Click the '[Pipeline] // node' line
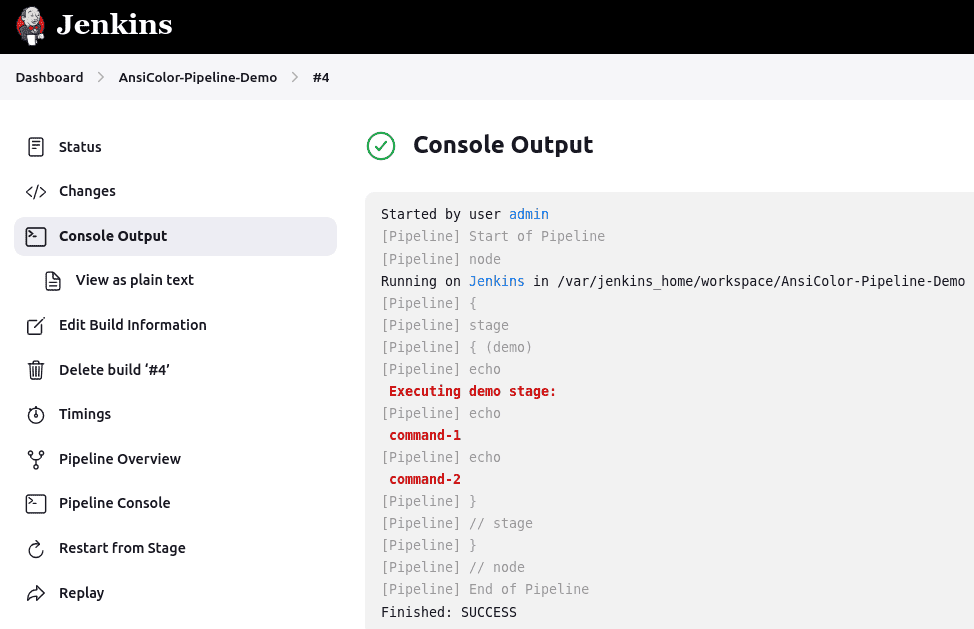974x629 pixels. coord(453,568)
